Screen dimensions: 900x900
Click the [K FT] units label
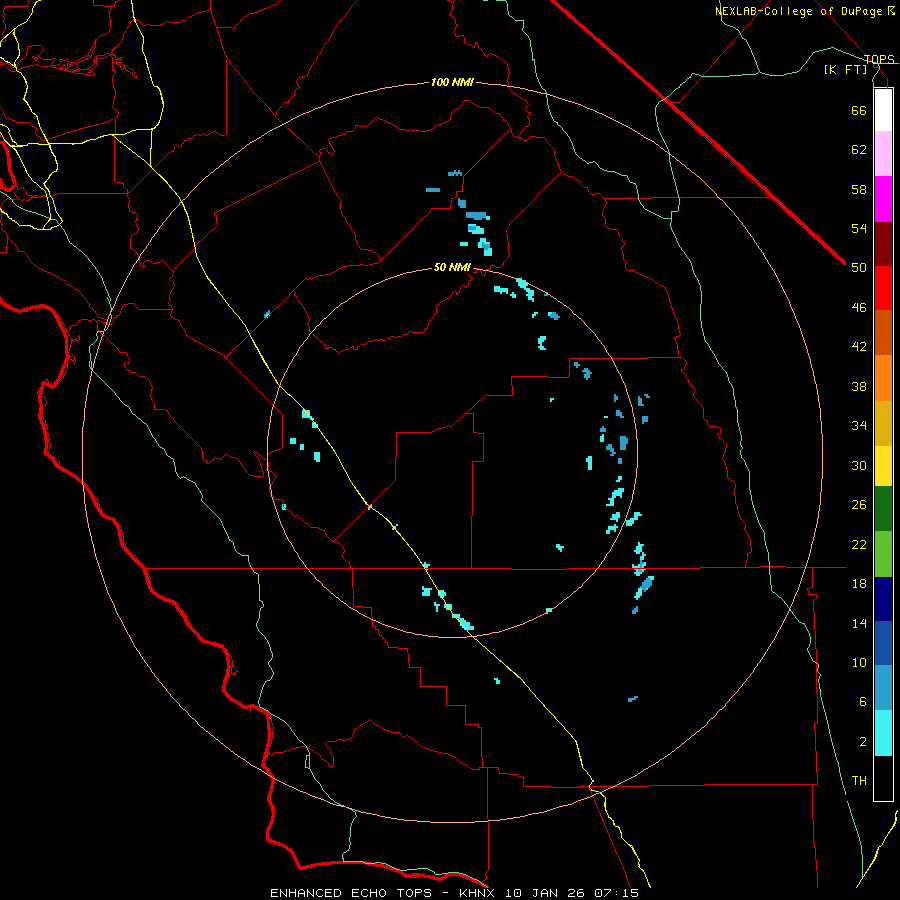tap(845, 69)
